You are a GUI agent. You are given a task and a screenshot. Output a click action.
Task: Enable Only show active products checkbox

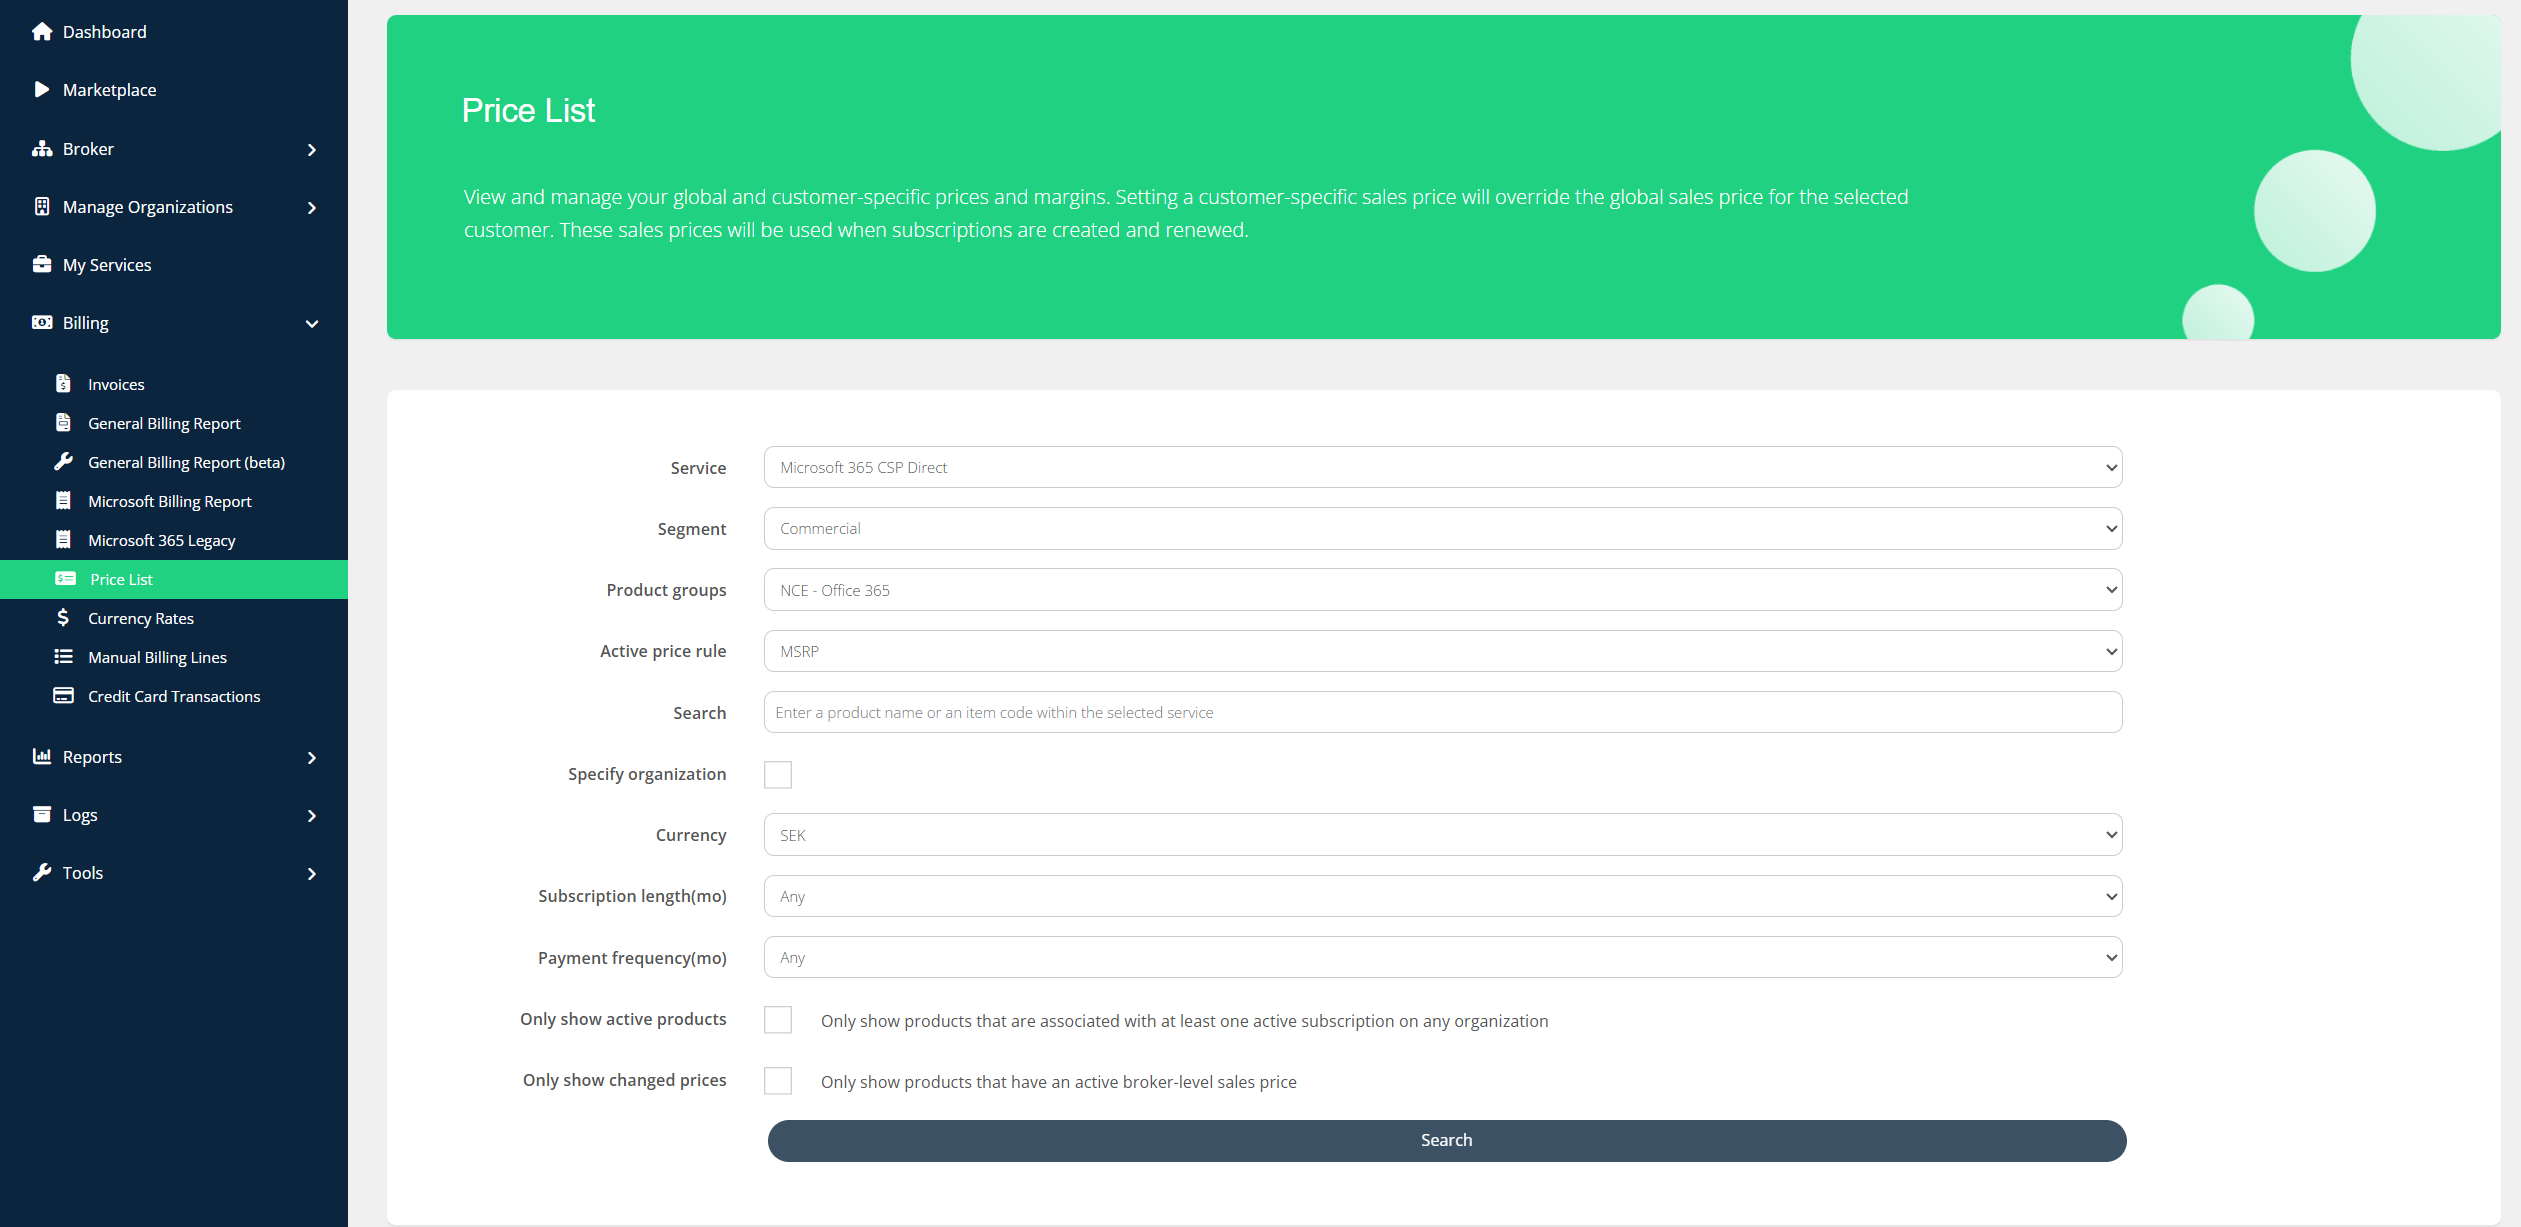point(778,1019)
